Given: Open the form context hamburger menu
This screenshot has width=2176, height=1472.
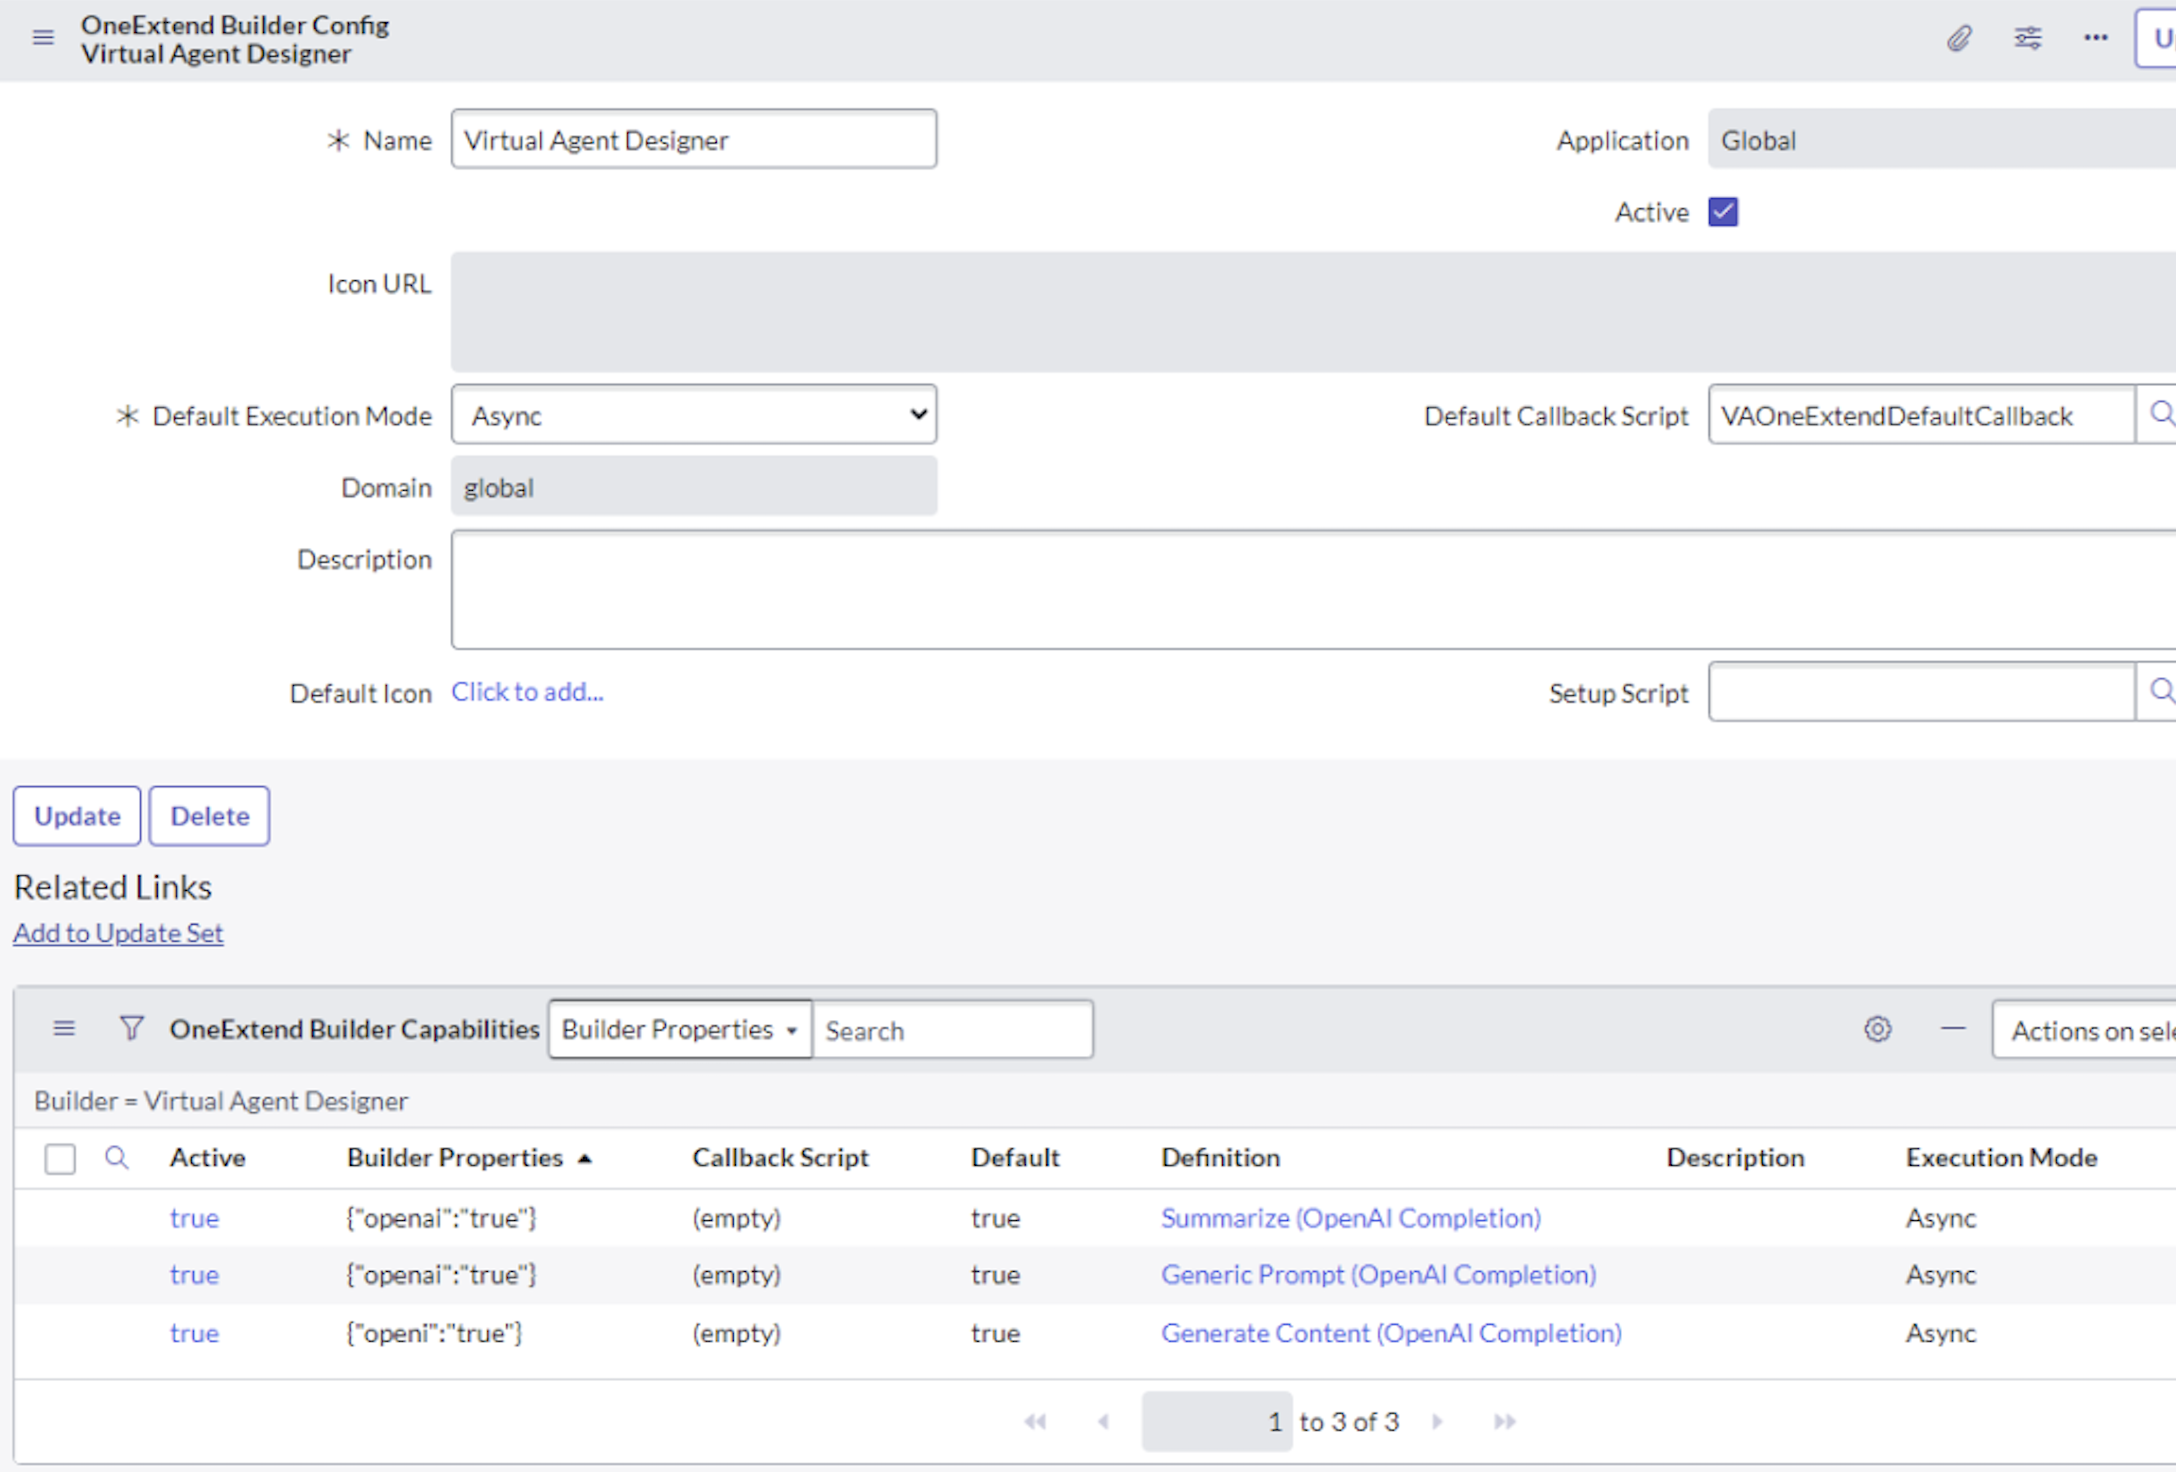Looking at the screenshot, I should pyautogui.click(x=43, y=38).
